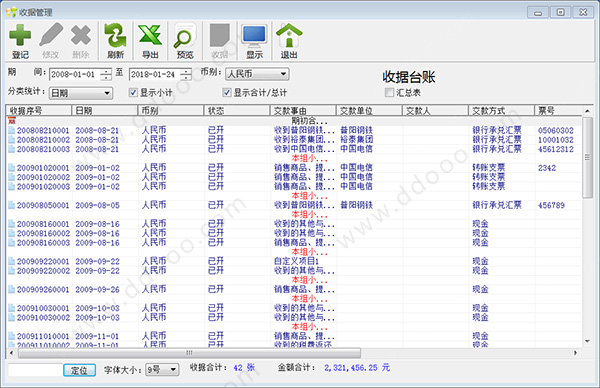Viewport: 600px width, 388px height.
Task: Click the document icon of row 200908050001
Action: [11, 205]
